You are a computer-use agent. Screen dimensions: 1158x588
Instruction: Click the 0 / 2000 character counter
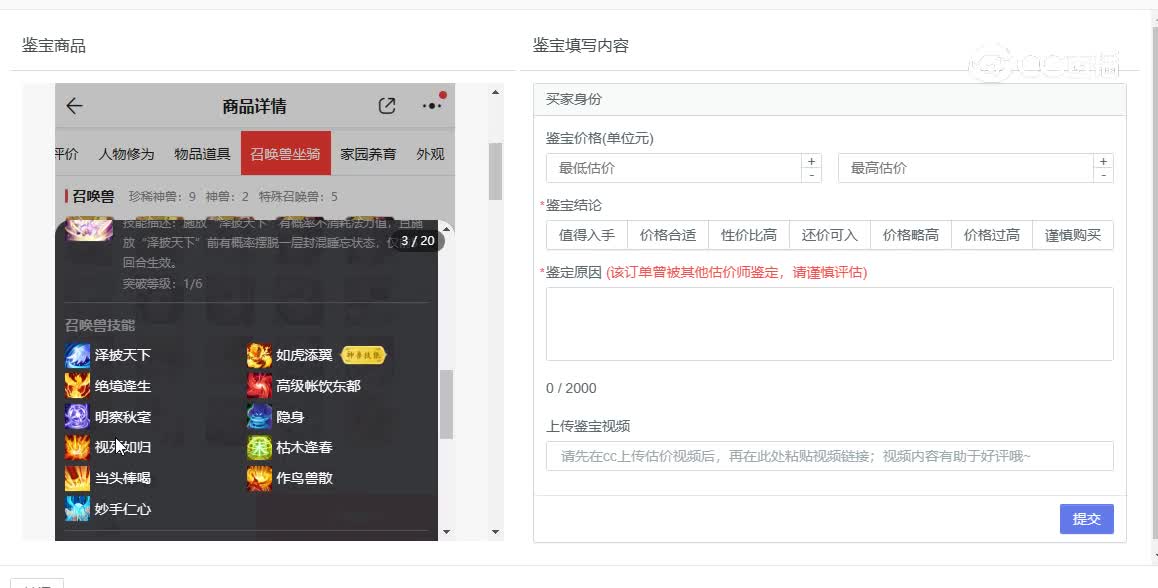coord(571,389)
